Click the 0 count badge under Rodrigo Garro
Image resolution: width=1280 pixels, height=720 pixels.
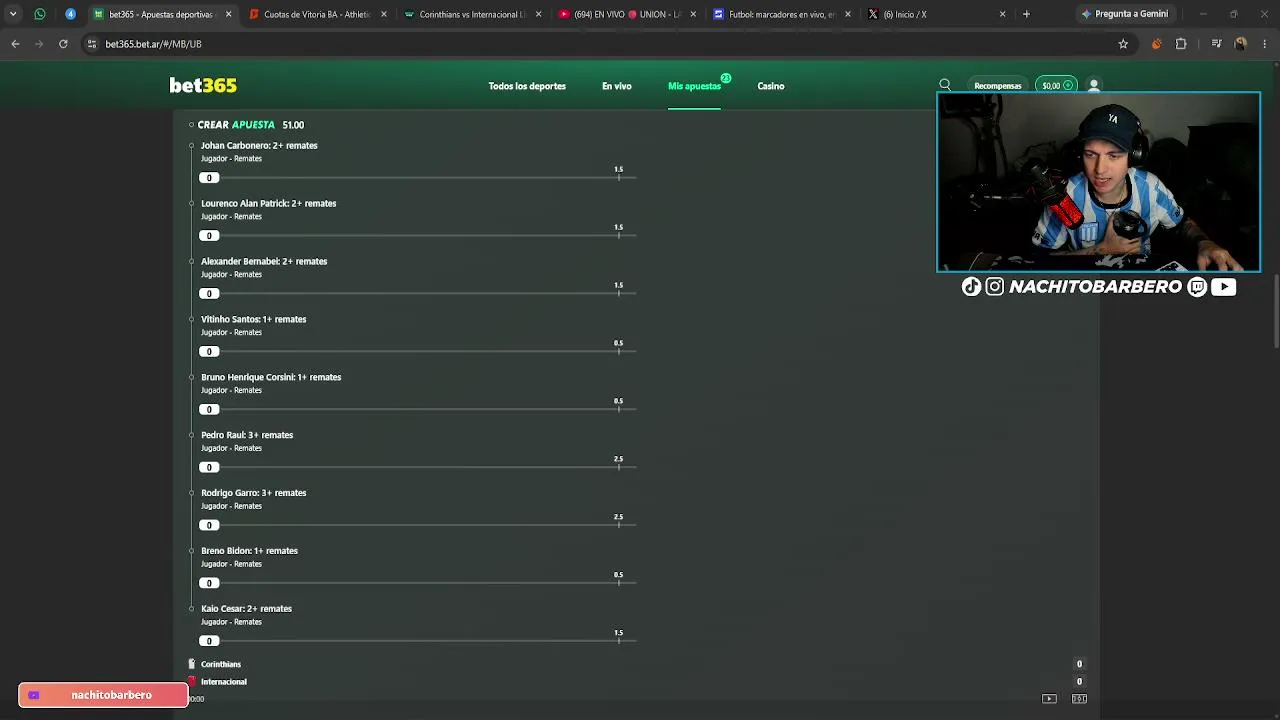[209, 525]
